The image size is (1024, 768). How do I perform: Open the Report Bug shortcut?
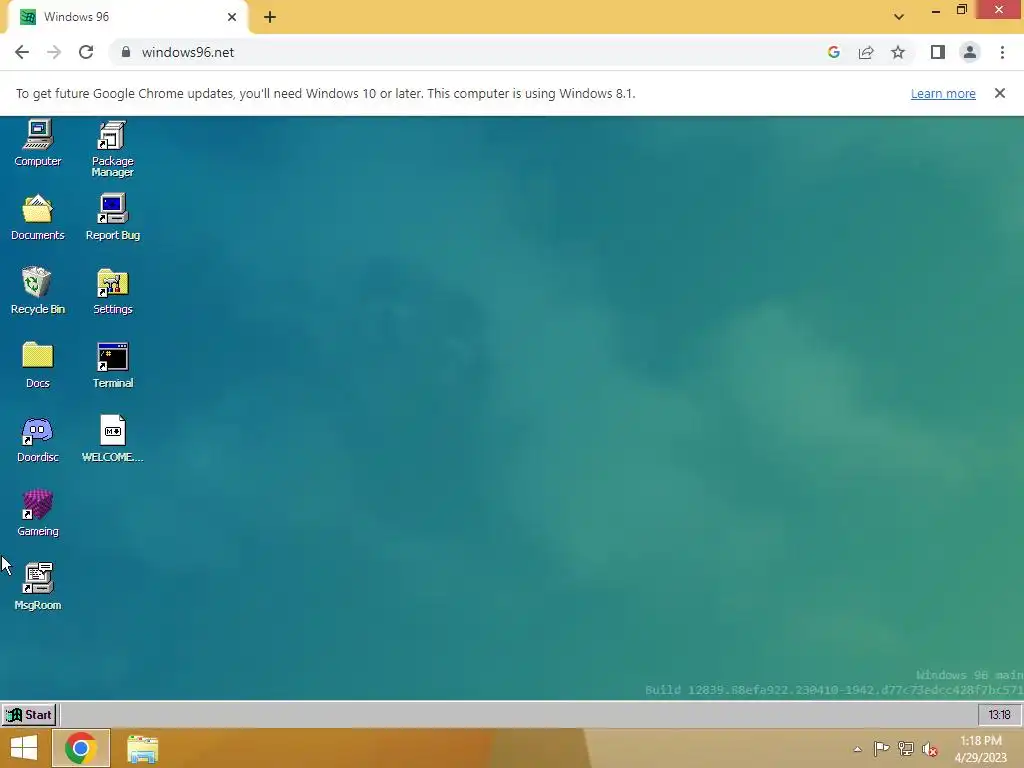112,217
